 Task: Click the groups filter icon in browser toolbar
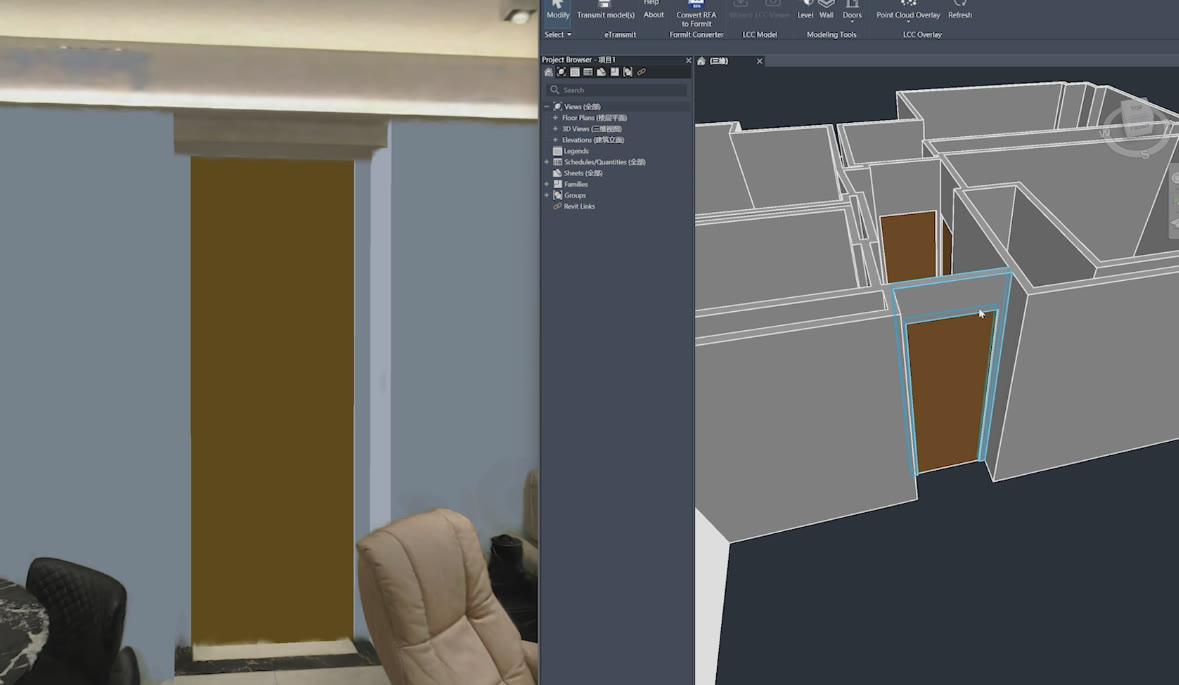click(x=628, y=72)
